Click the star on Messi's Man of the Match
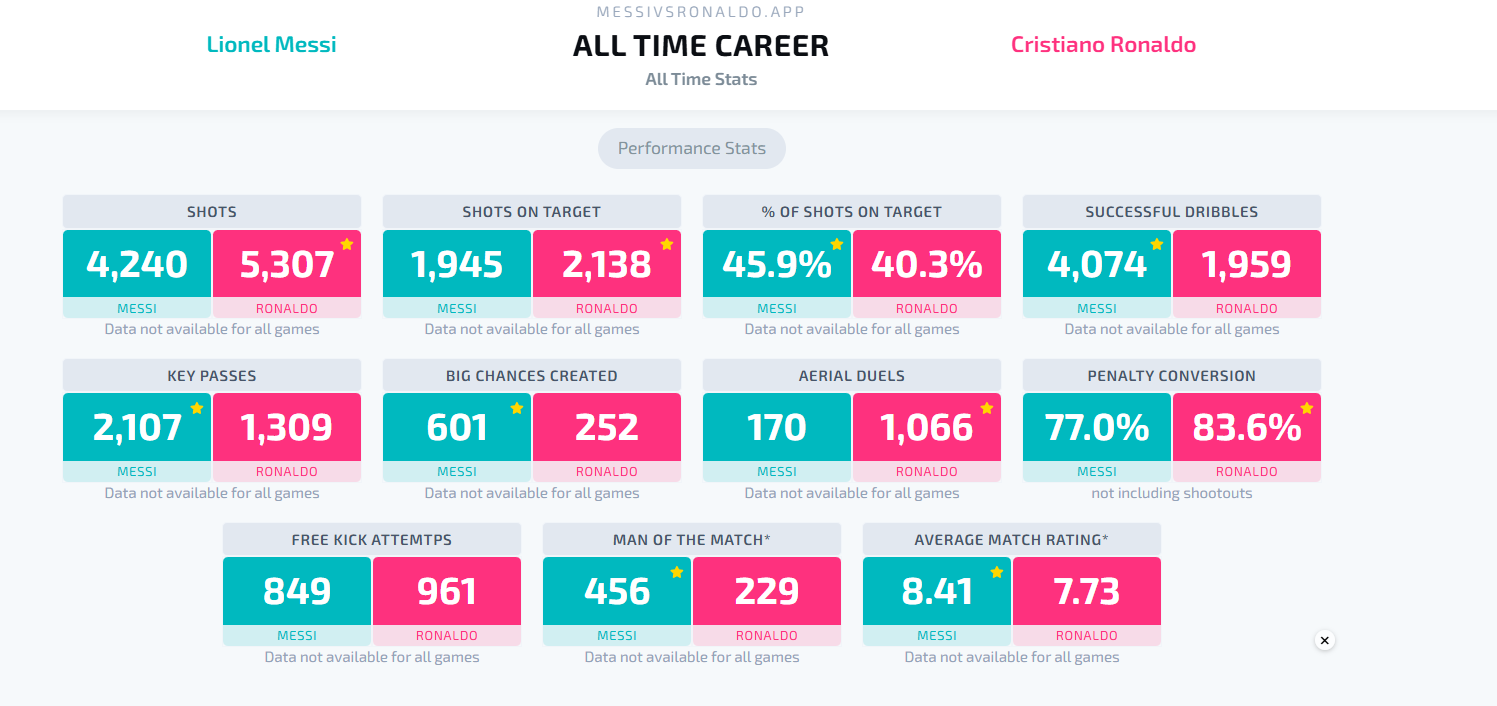Viewport: 1497px width, 706px height. point(677,572)
